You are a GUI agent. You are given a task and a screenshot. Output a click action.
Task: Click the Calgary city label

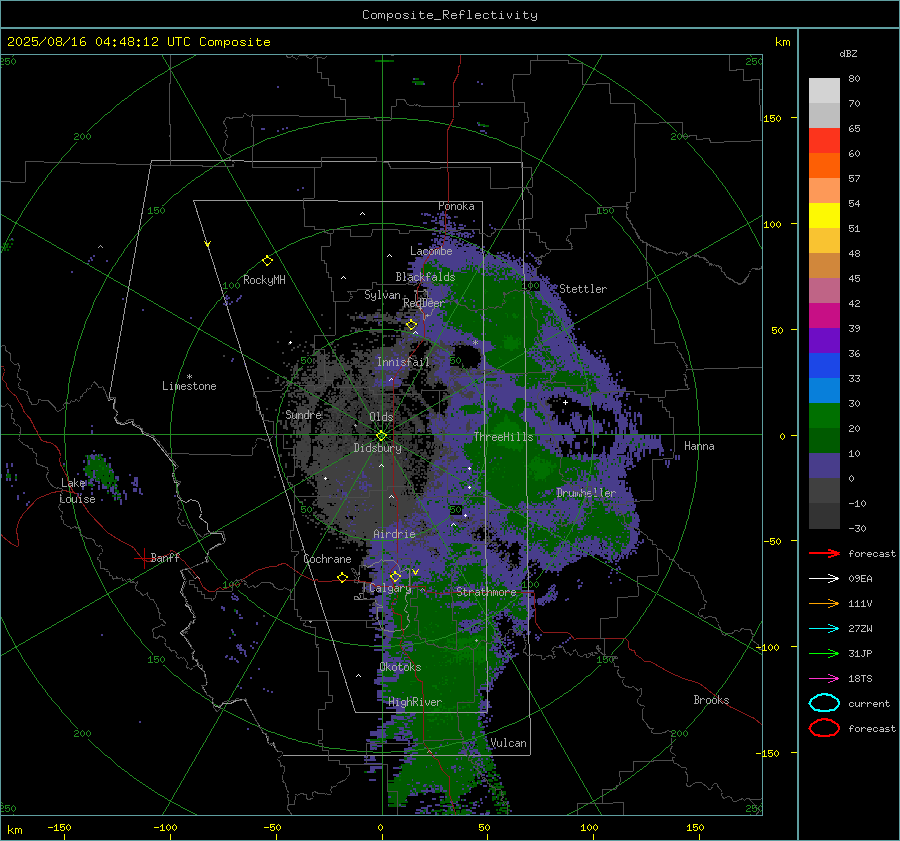tap(390, 588)
